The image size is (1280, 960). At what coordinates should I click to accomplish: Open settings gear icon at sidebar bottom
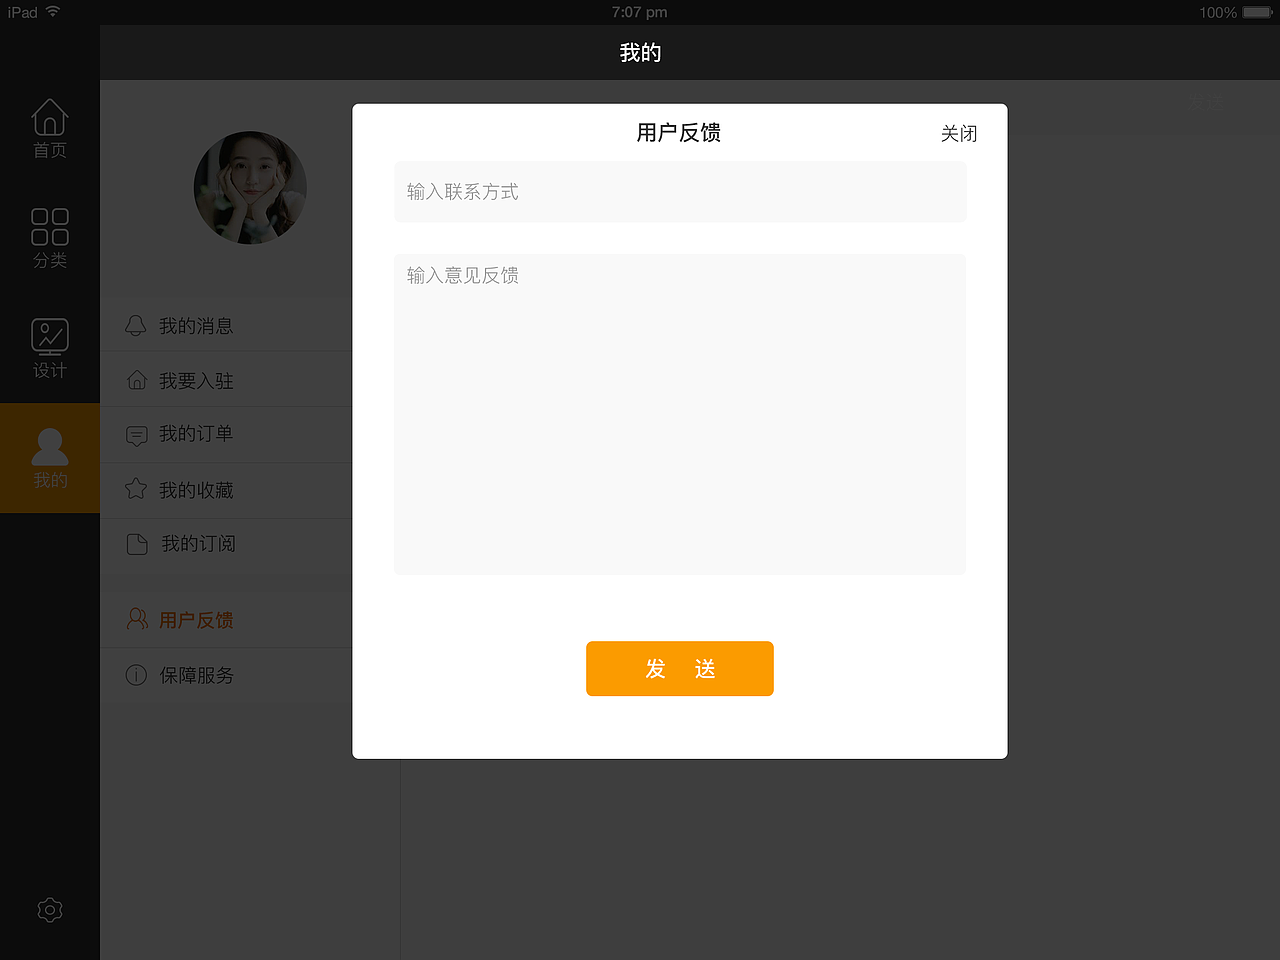[50, 910]
